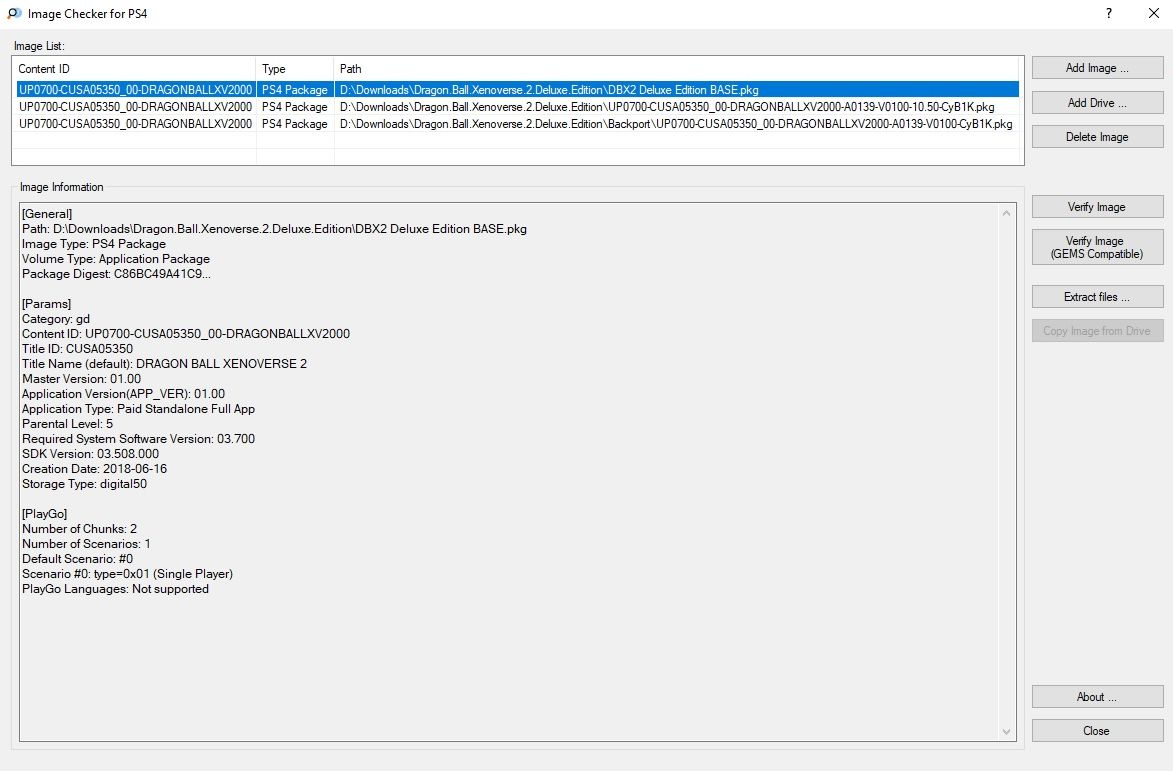Click the SDK Version: 03.508.000 line
Screen dimensions: 1173x771
click(x=91, y=454)
